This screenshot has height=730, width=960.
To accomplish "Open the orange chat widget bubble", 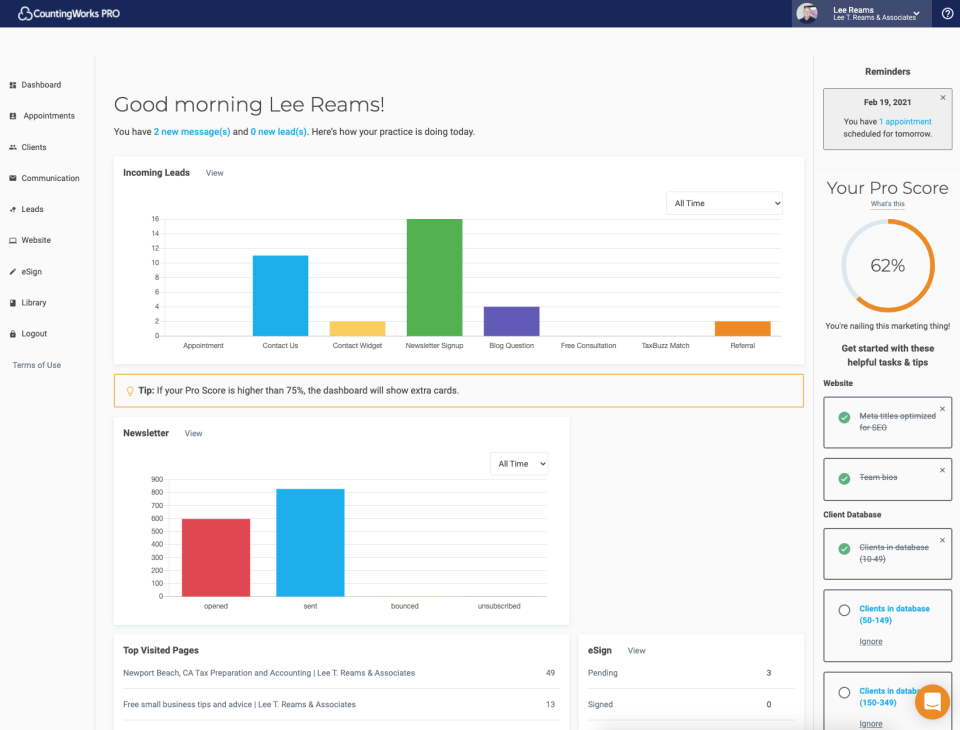I will [x=932, y=702].
